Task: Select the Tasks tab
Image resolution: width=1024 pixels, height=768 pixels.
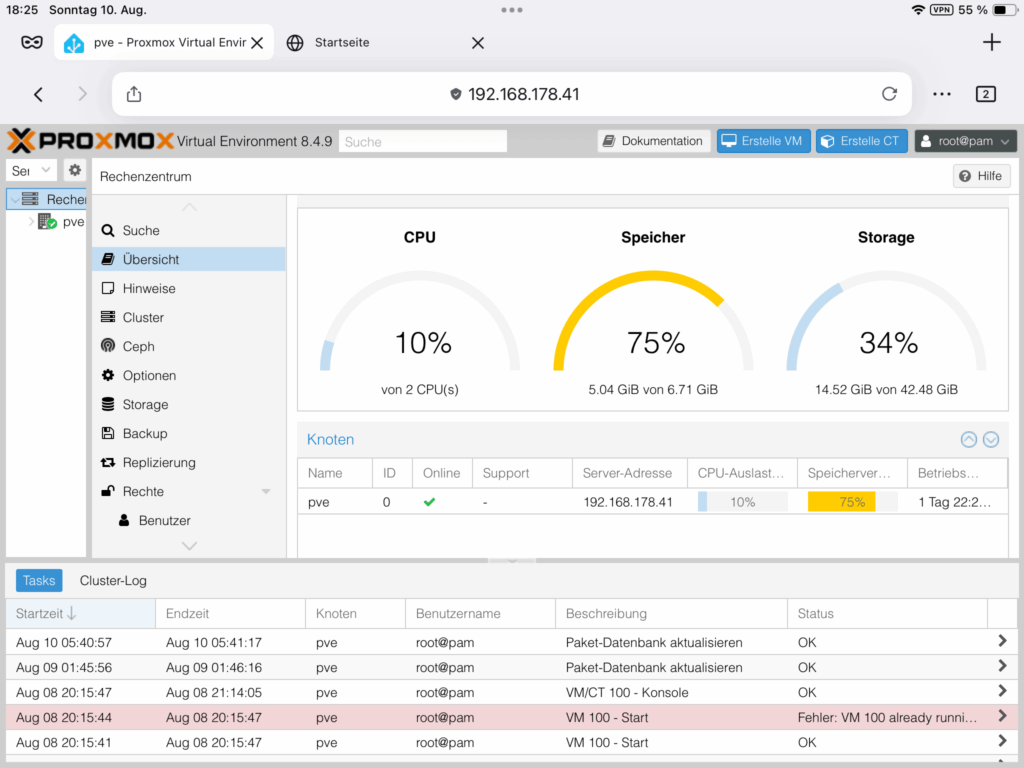Action: point(39,580)
